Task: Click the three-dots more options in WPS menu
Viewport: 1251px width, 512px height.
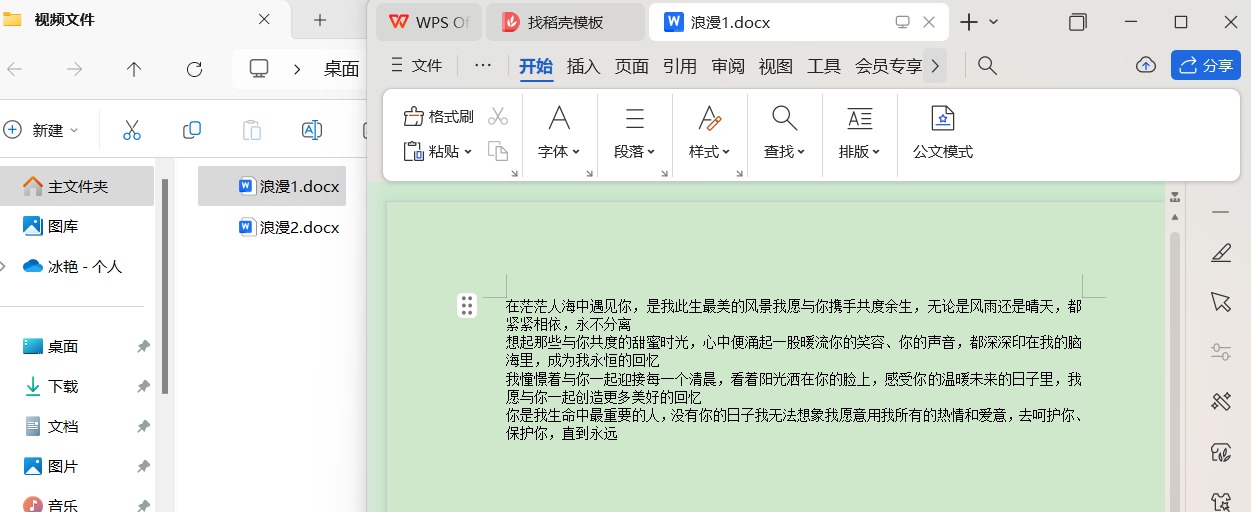Action: 483,66
